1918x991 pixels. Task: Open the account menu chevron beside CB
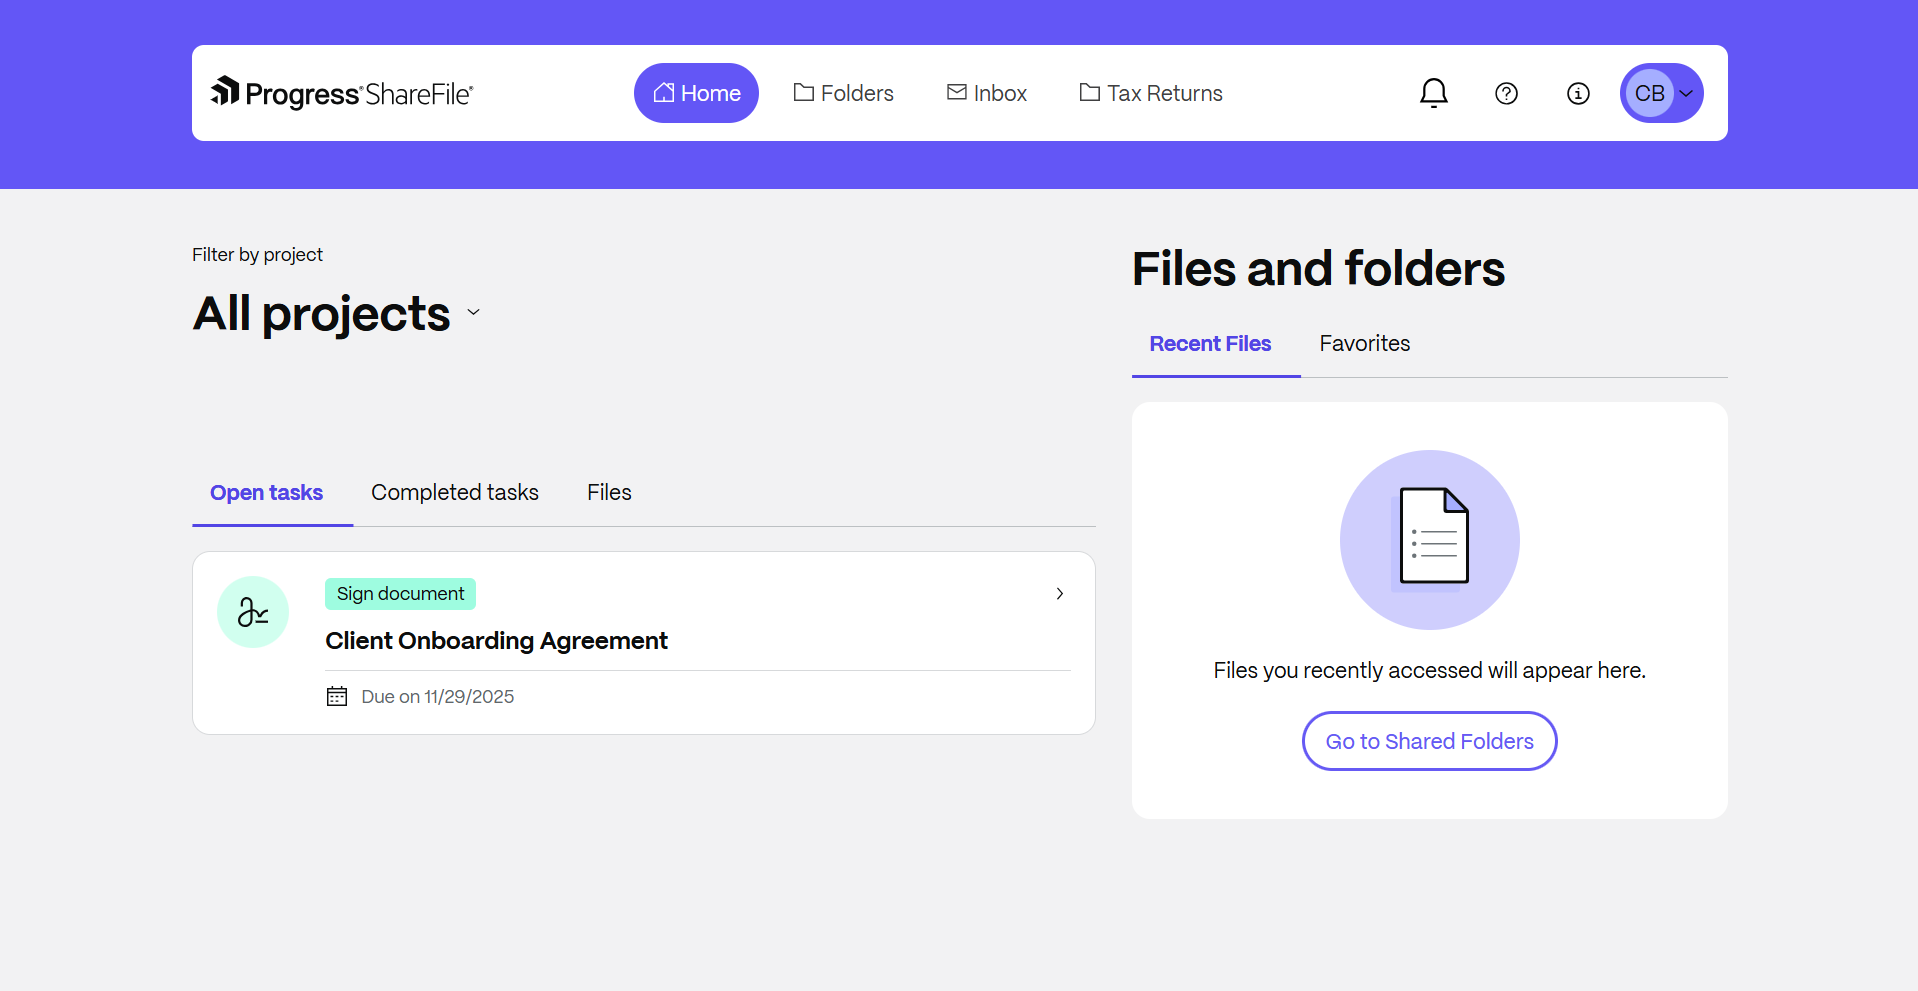pos(1687,93)
